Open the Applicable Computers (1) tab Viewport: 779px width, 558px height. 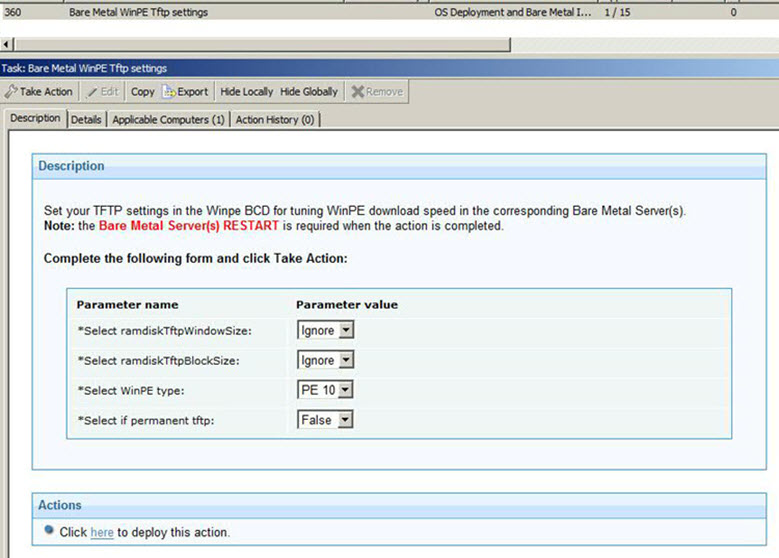[x=168, y=119]
